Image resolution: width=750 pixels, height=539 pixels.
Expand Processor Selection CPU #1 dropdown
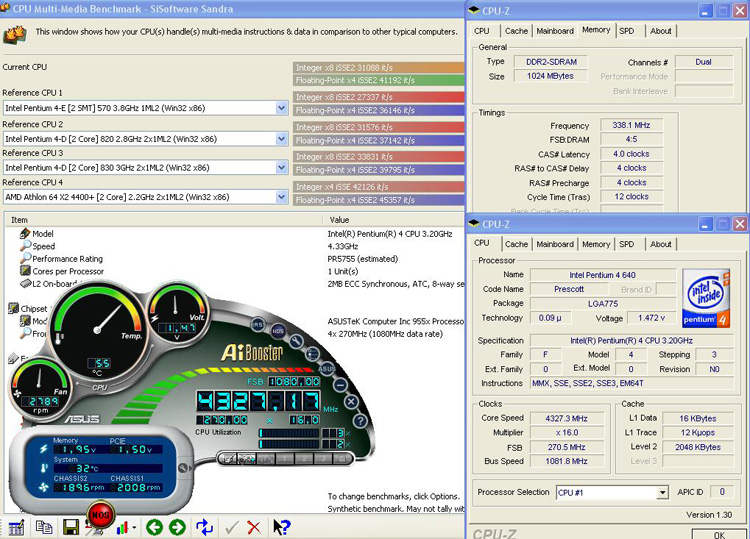pyautogui.click(x=662, y=492)
